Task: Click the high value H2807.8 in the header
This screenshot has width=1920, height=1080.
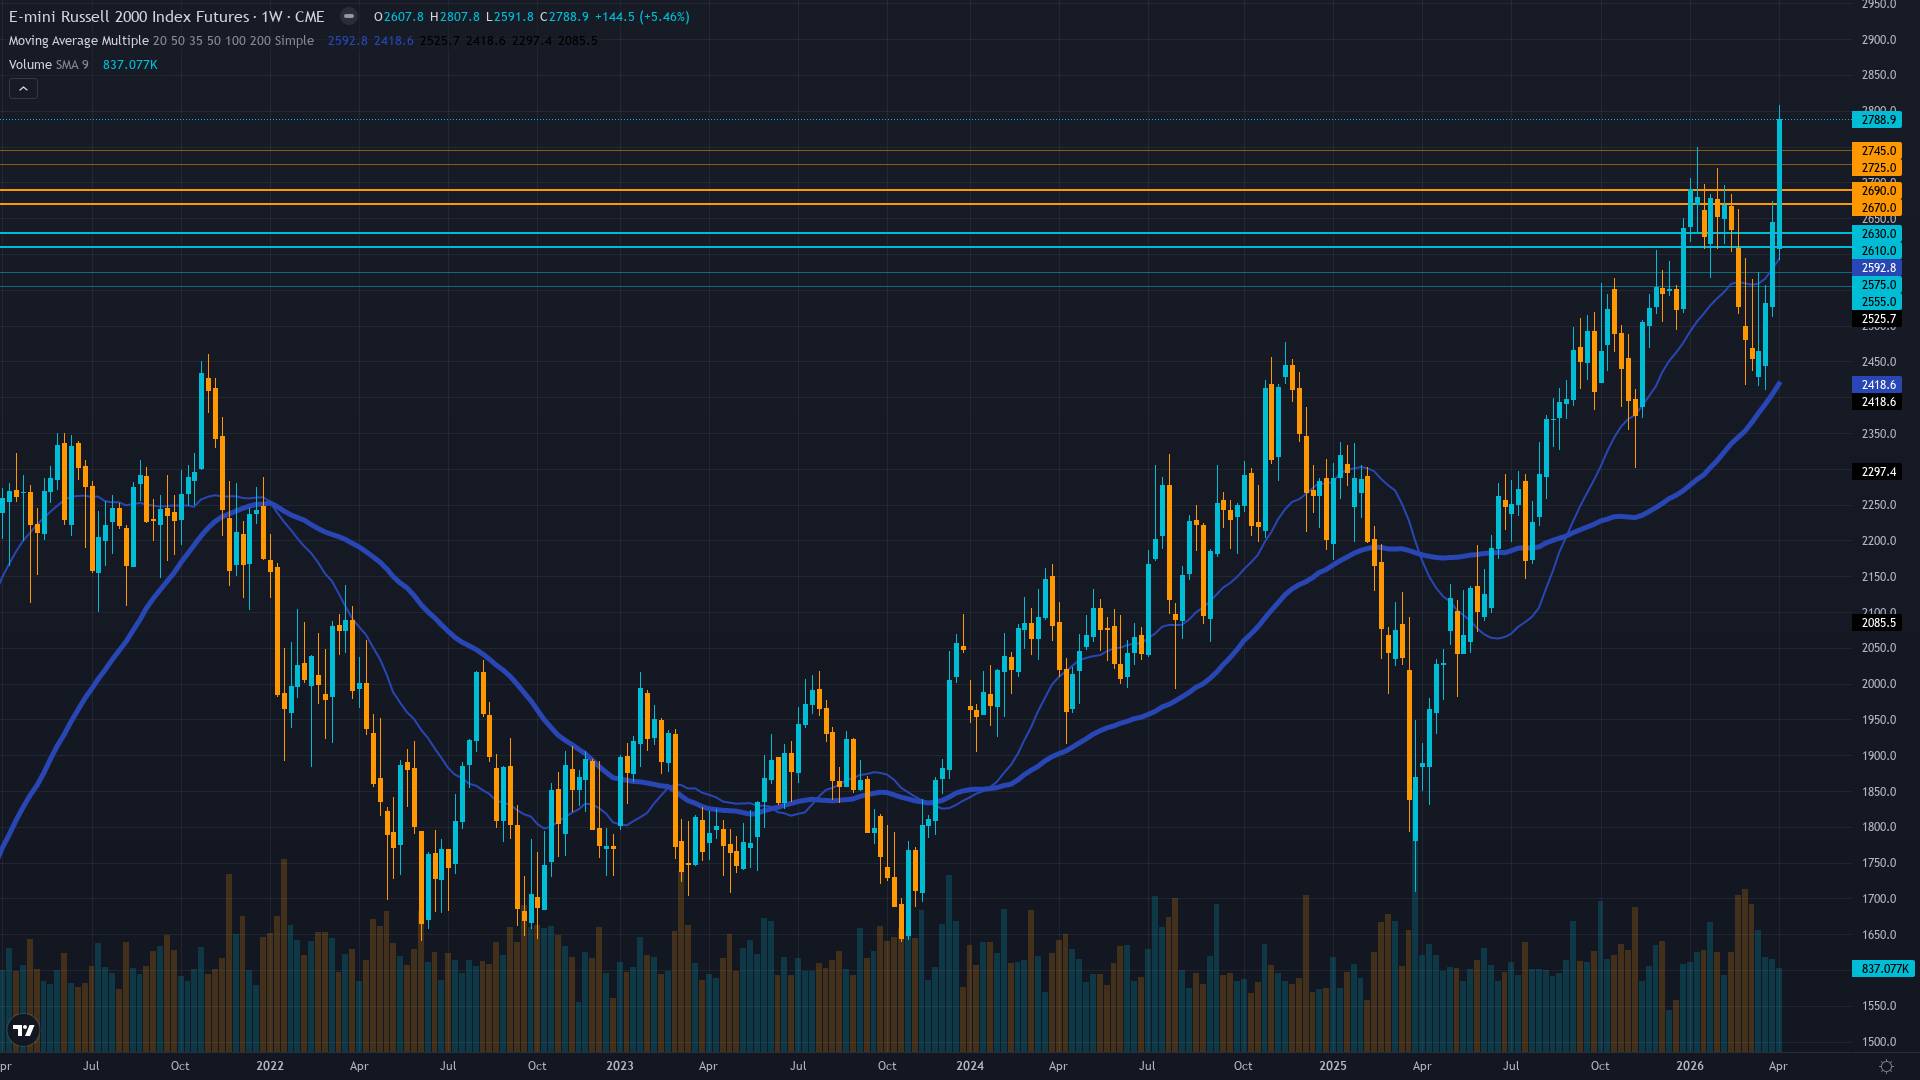Action: pos(455,17)
